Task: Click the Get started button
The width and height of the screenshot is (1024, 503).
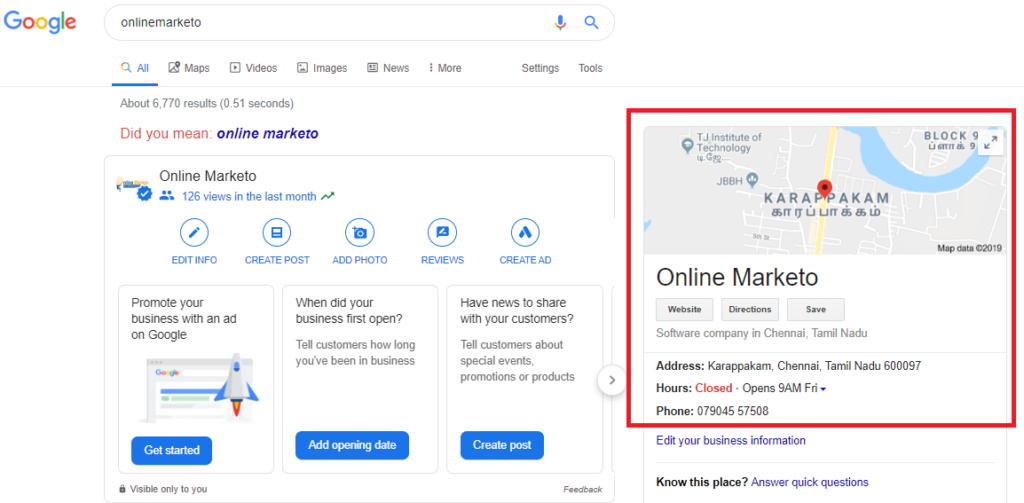Action: click(172, 450)
